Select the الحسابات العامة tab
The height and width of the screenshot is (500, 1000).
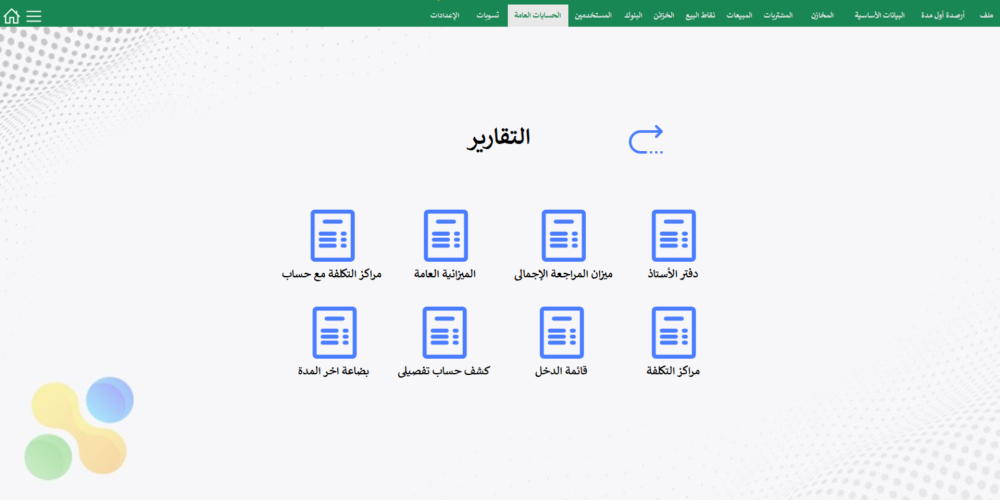(x=537, y=16)
